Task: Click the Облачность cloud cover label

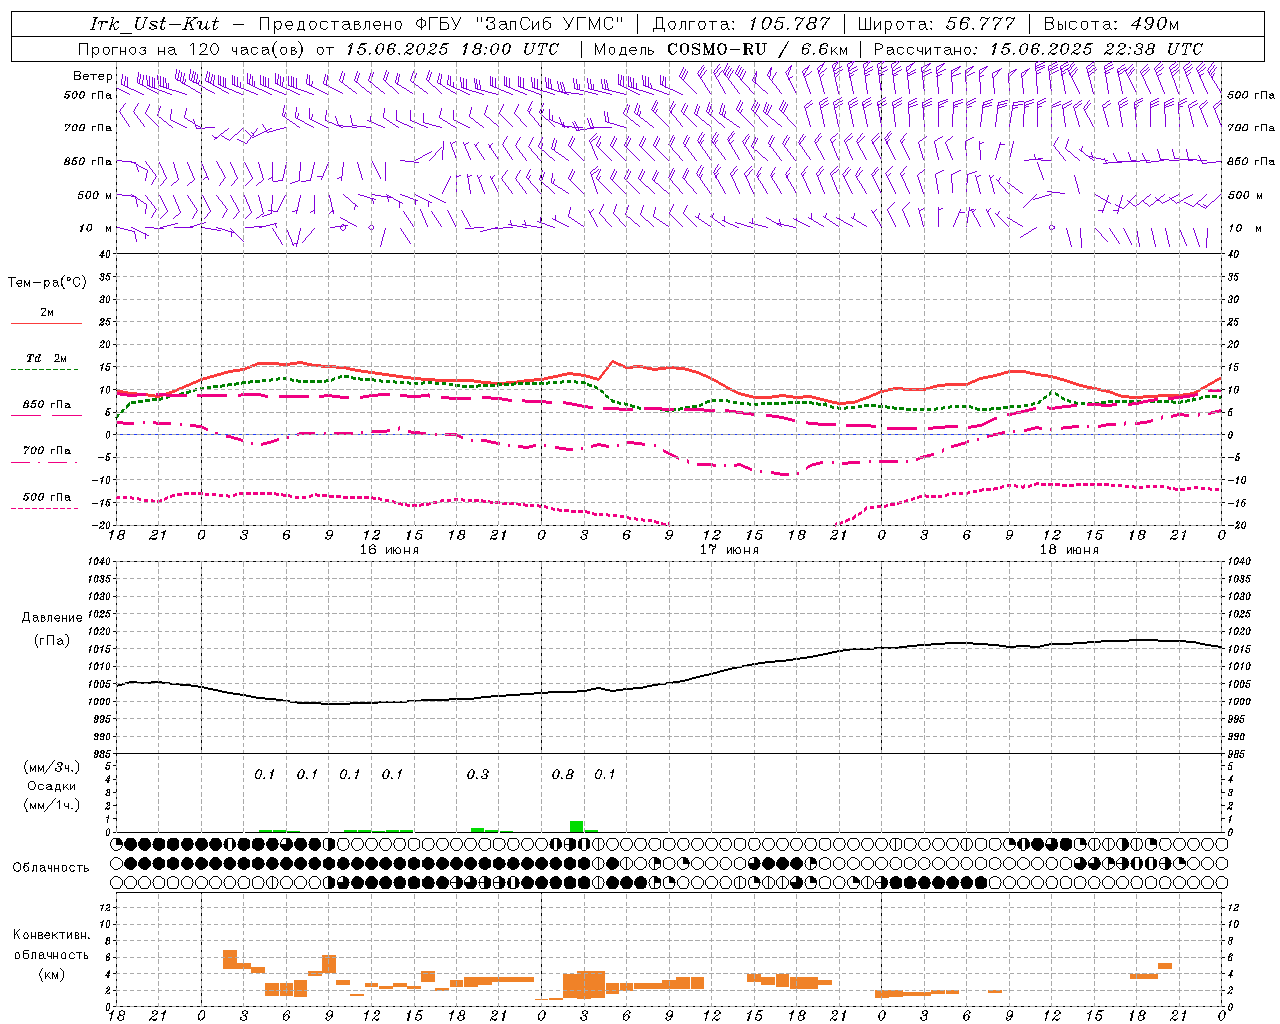Action: pyautogui.click(x=51, y=868)
